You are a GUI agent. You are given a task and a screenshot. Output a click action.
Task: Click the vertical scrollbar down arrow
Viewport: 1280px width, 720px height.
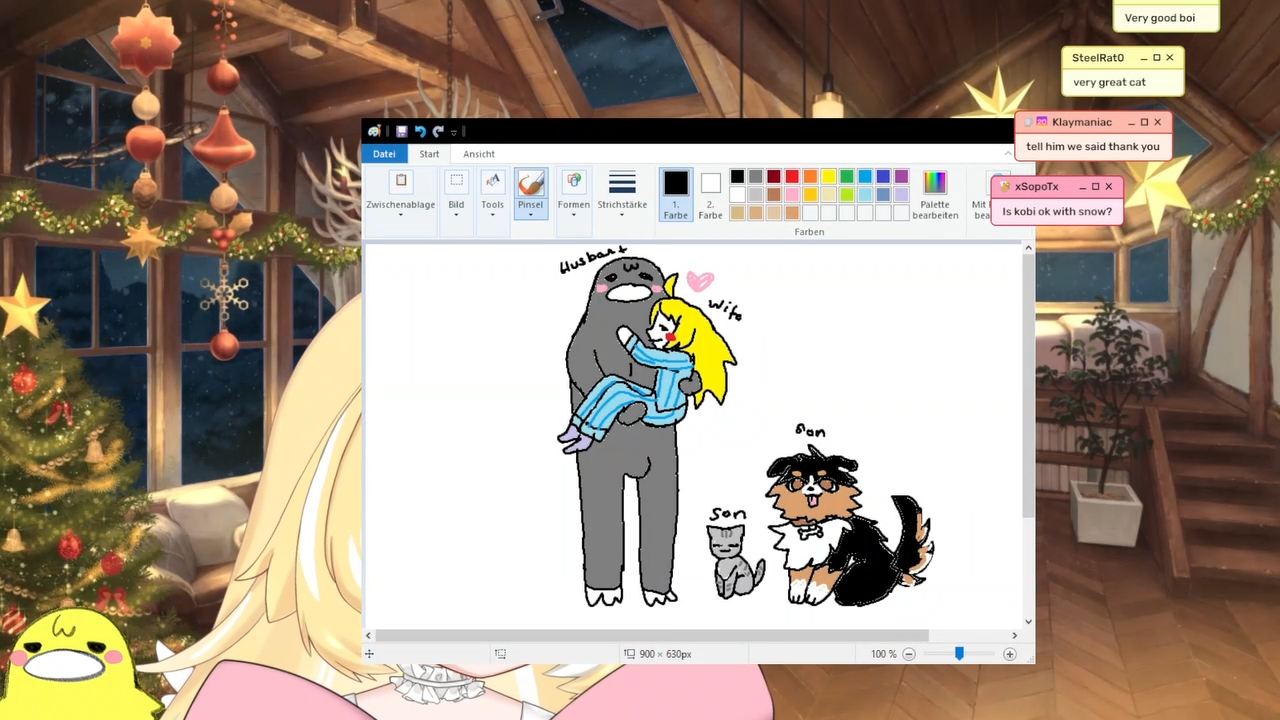(1028, 621)
